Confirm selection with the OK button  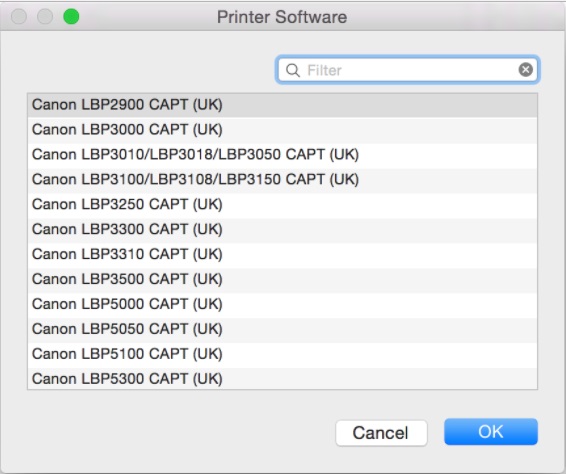tap(491, 432)
